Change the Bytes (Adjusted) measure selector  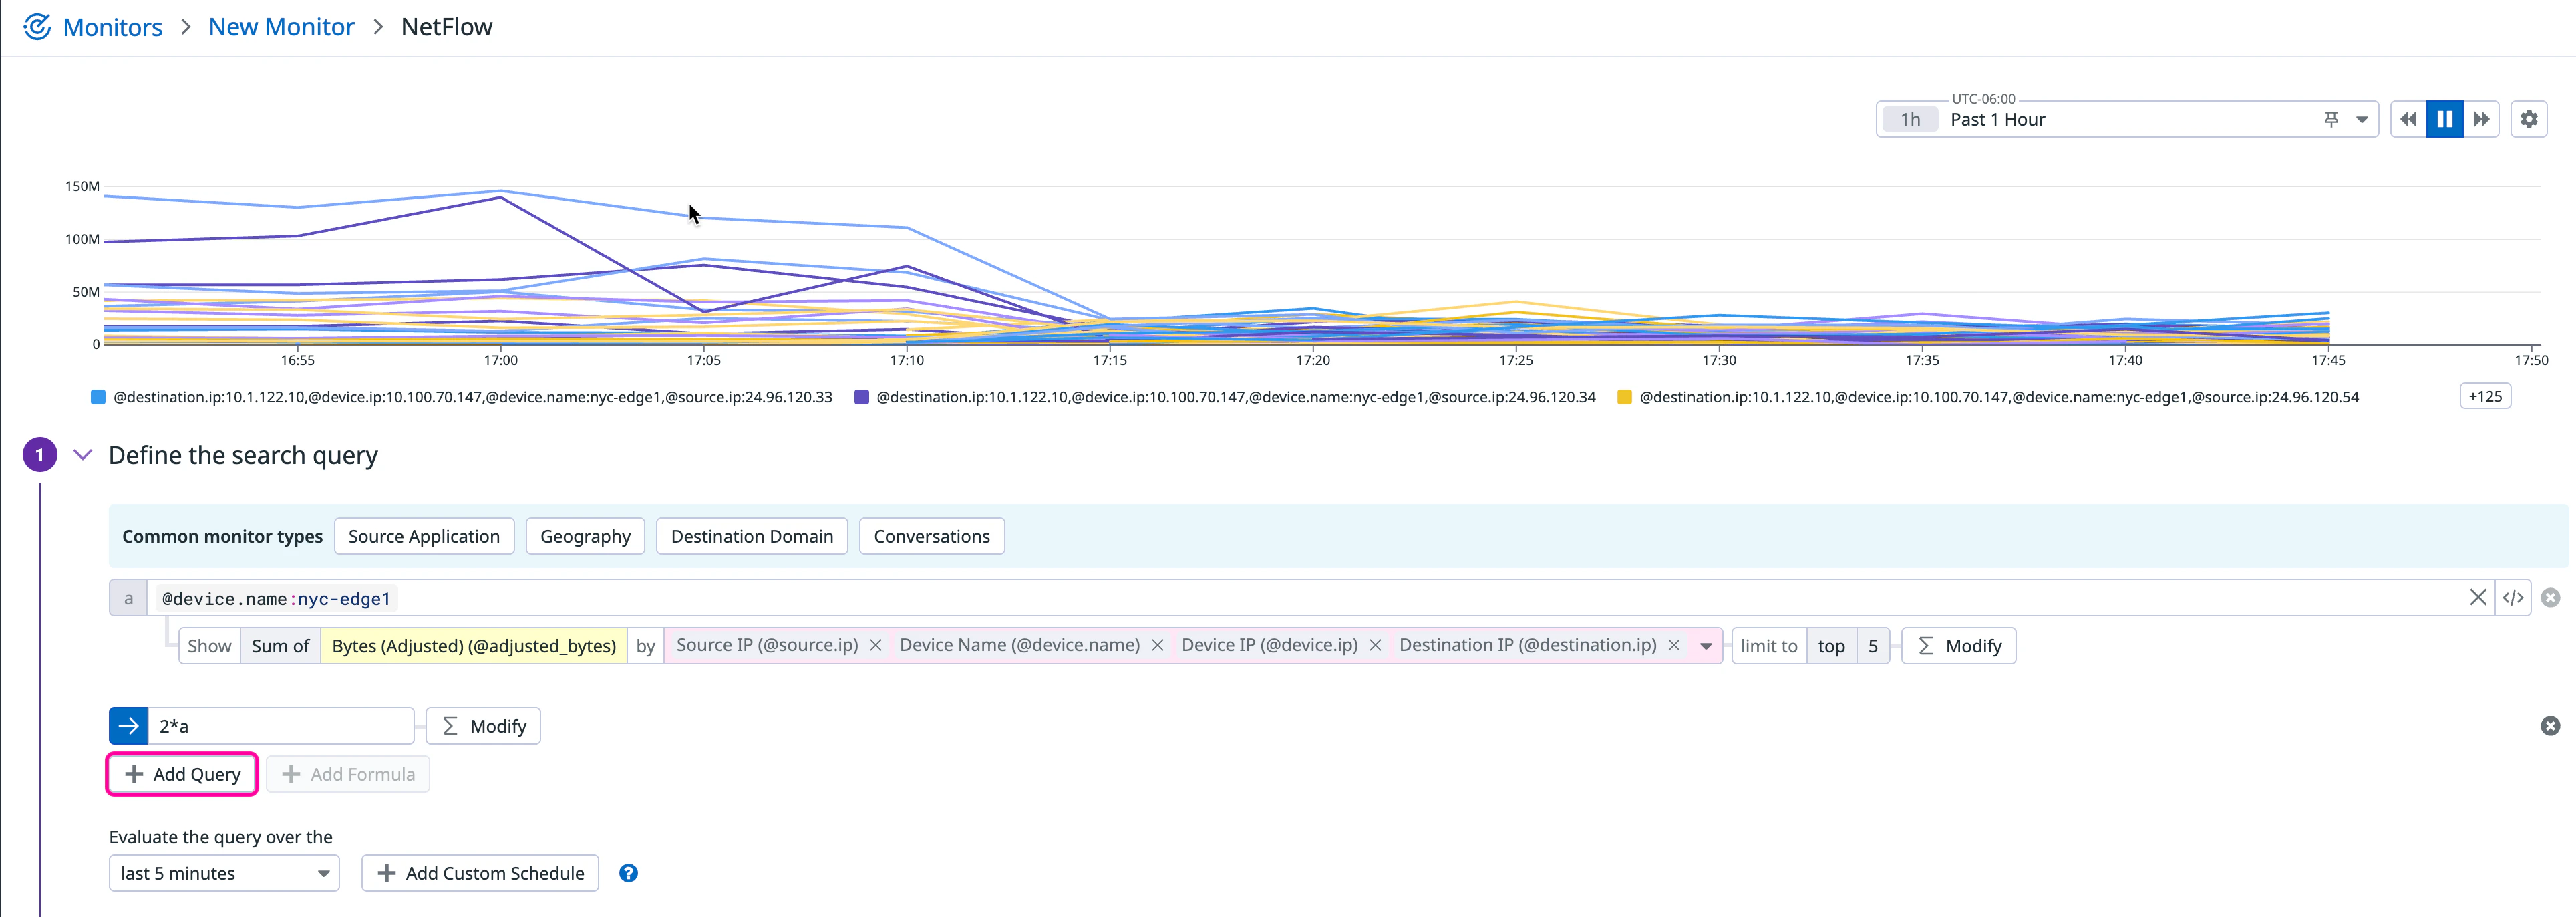point(474,646)
